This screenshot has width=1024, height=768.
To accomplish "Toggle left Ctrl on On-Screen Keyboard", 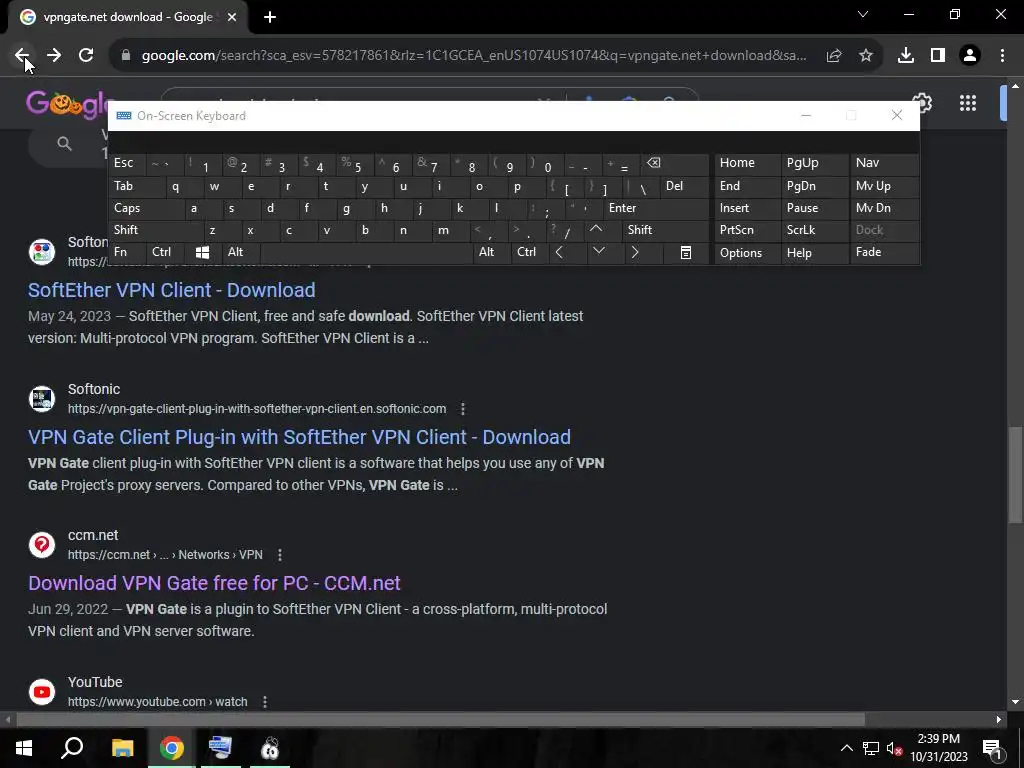I will pos(165,252).
